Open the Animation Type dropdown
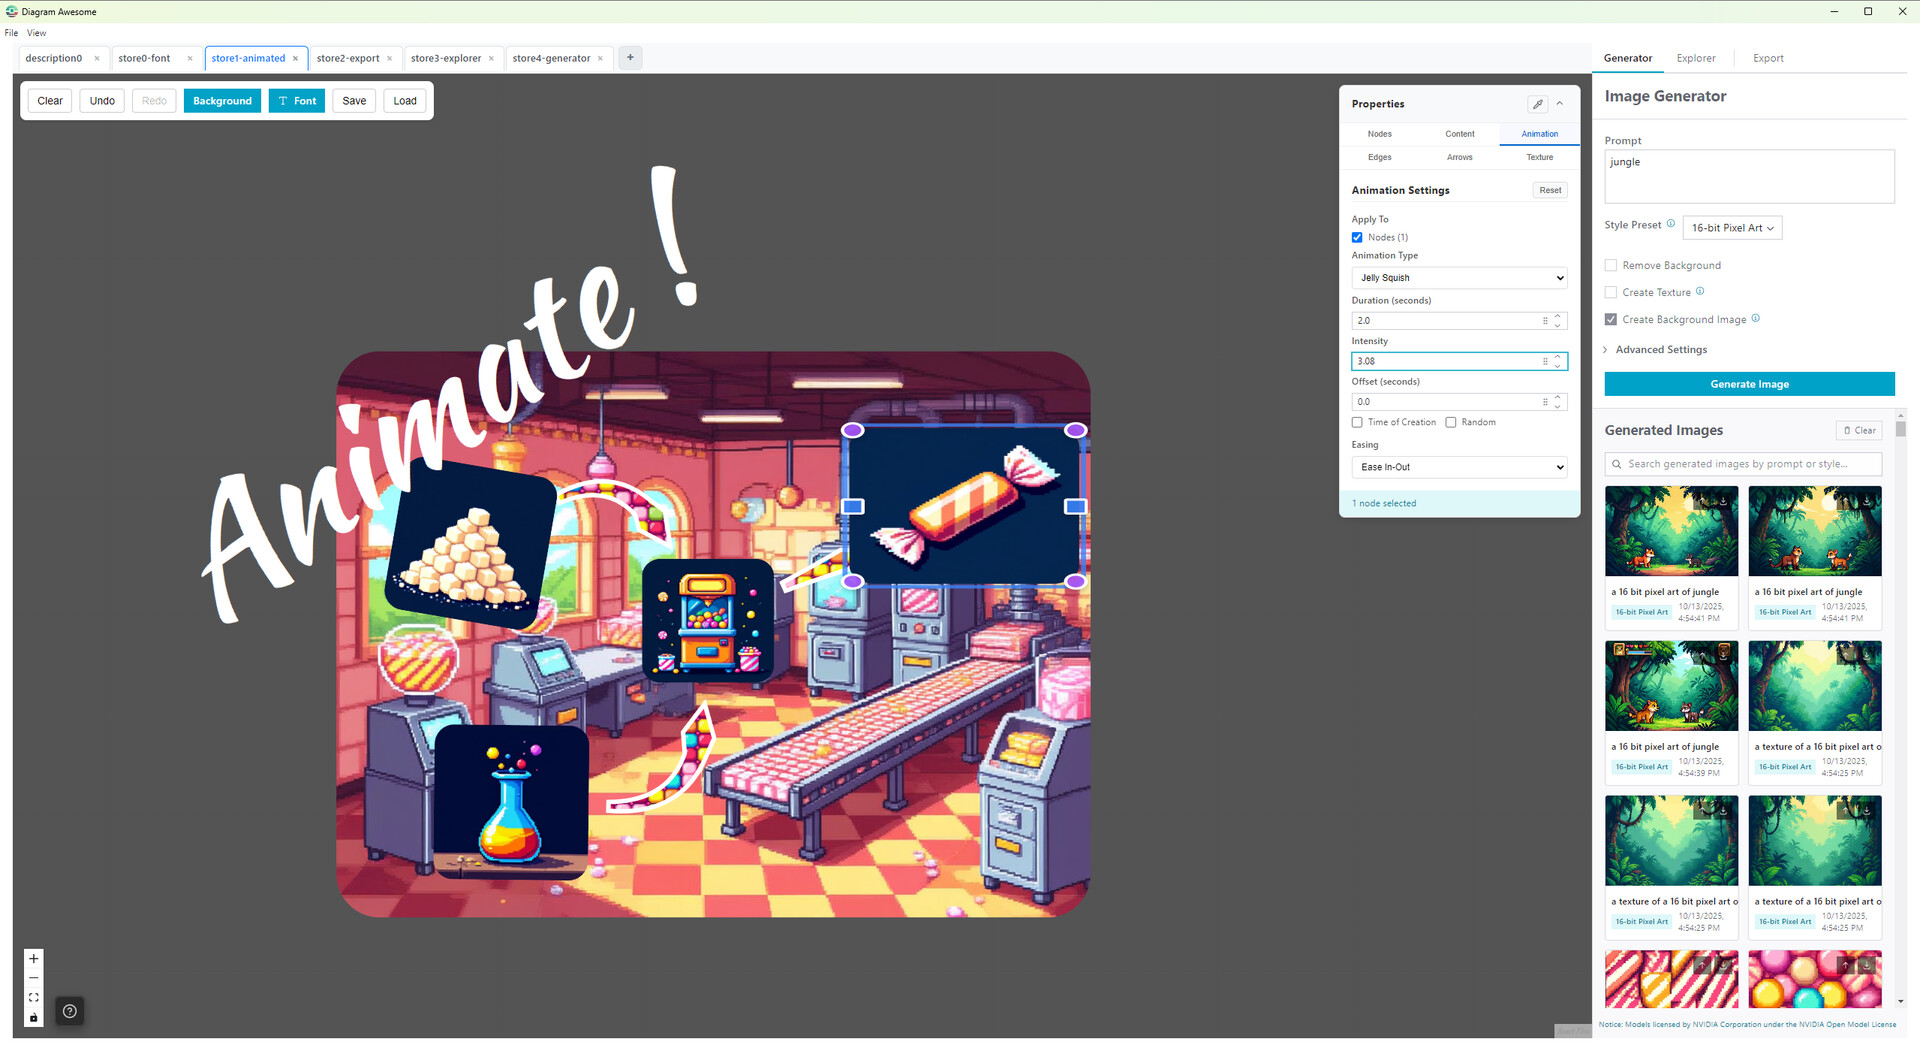 1459,278
